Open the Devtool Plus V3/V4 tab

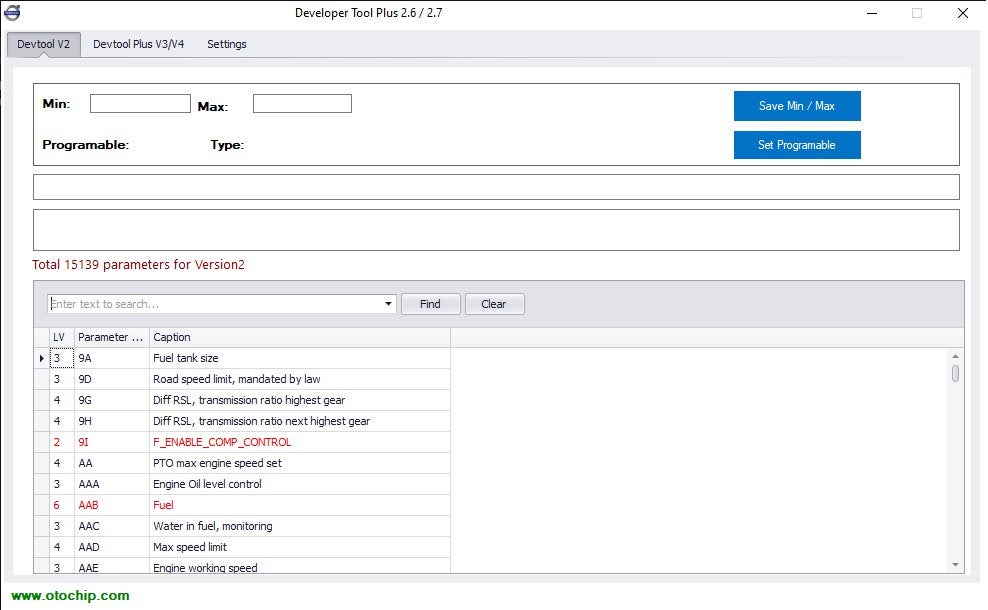pyautogui.click(x=139, y=44)
